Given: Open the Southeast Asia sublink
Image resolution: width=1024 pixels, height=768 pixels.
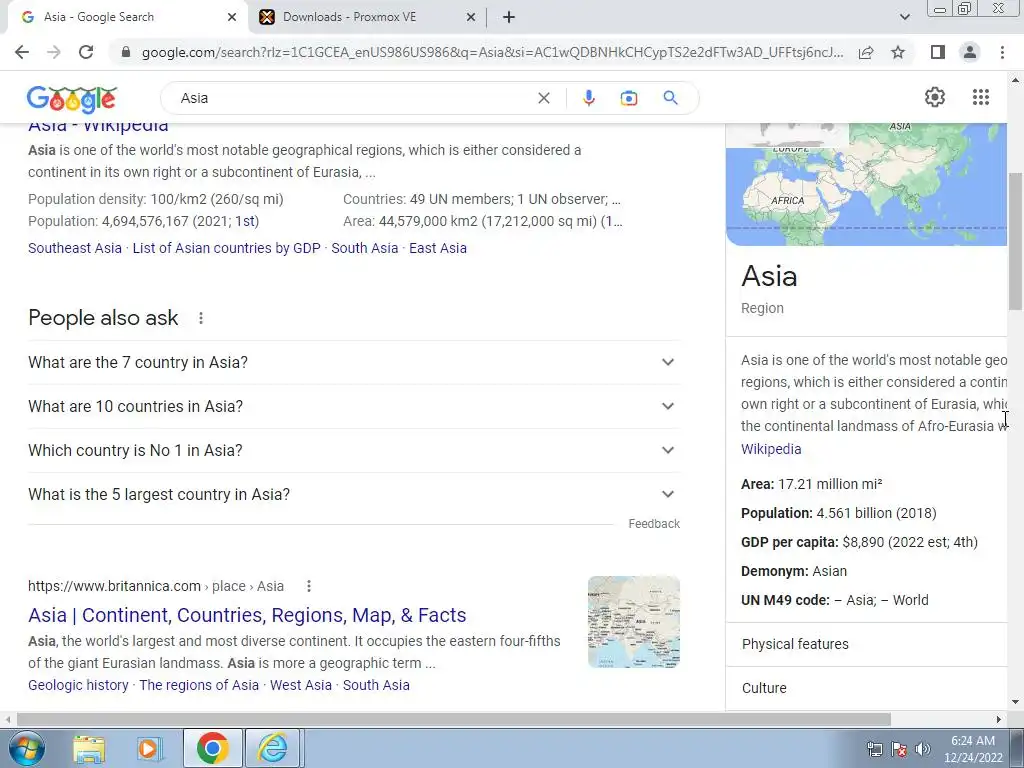Looking at the screenshot, I should tap(74, 248).
